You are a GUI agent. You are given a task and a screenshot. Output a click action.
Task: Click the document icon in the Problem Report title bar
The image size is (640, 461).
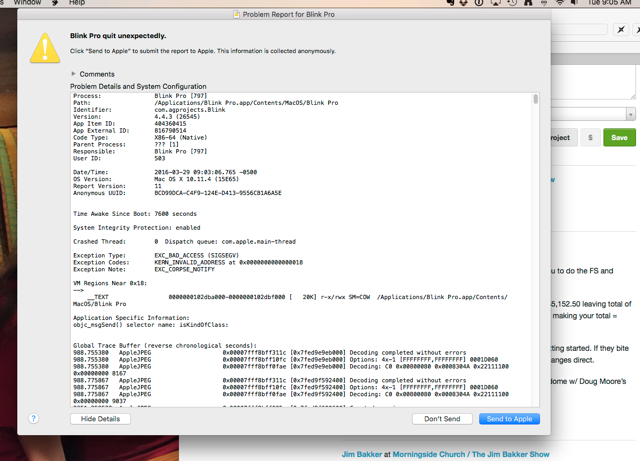tap(236, 14)
